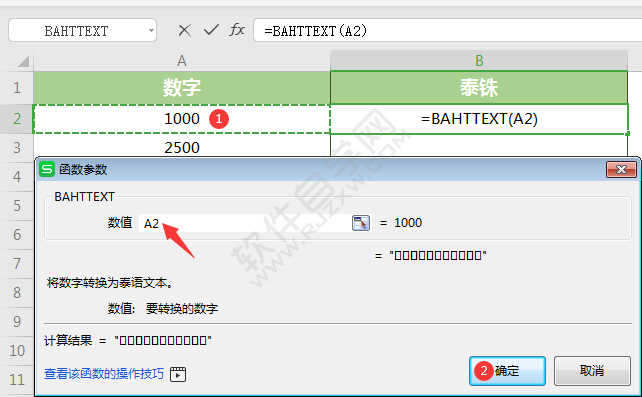This screenshot has width=642, height=397.
Task: Select row 8 header
Action: (17, 293)
